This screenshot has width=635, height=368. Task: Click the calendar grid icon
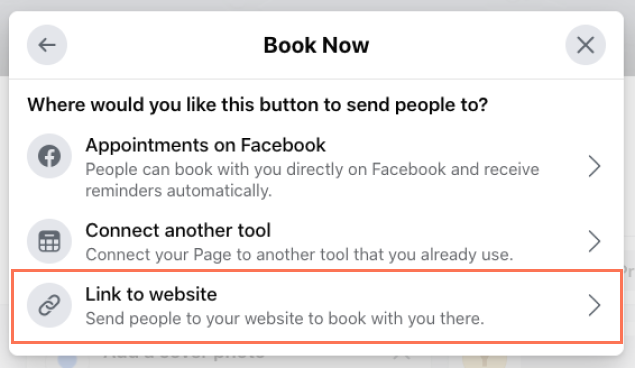tap(49, 241)
